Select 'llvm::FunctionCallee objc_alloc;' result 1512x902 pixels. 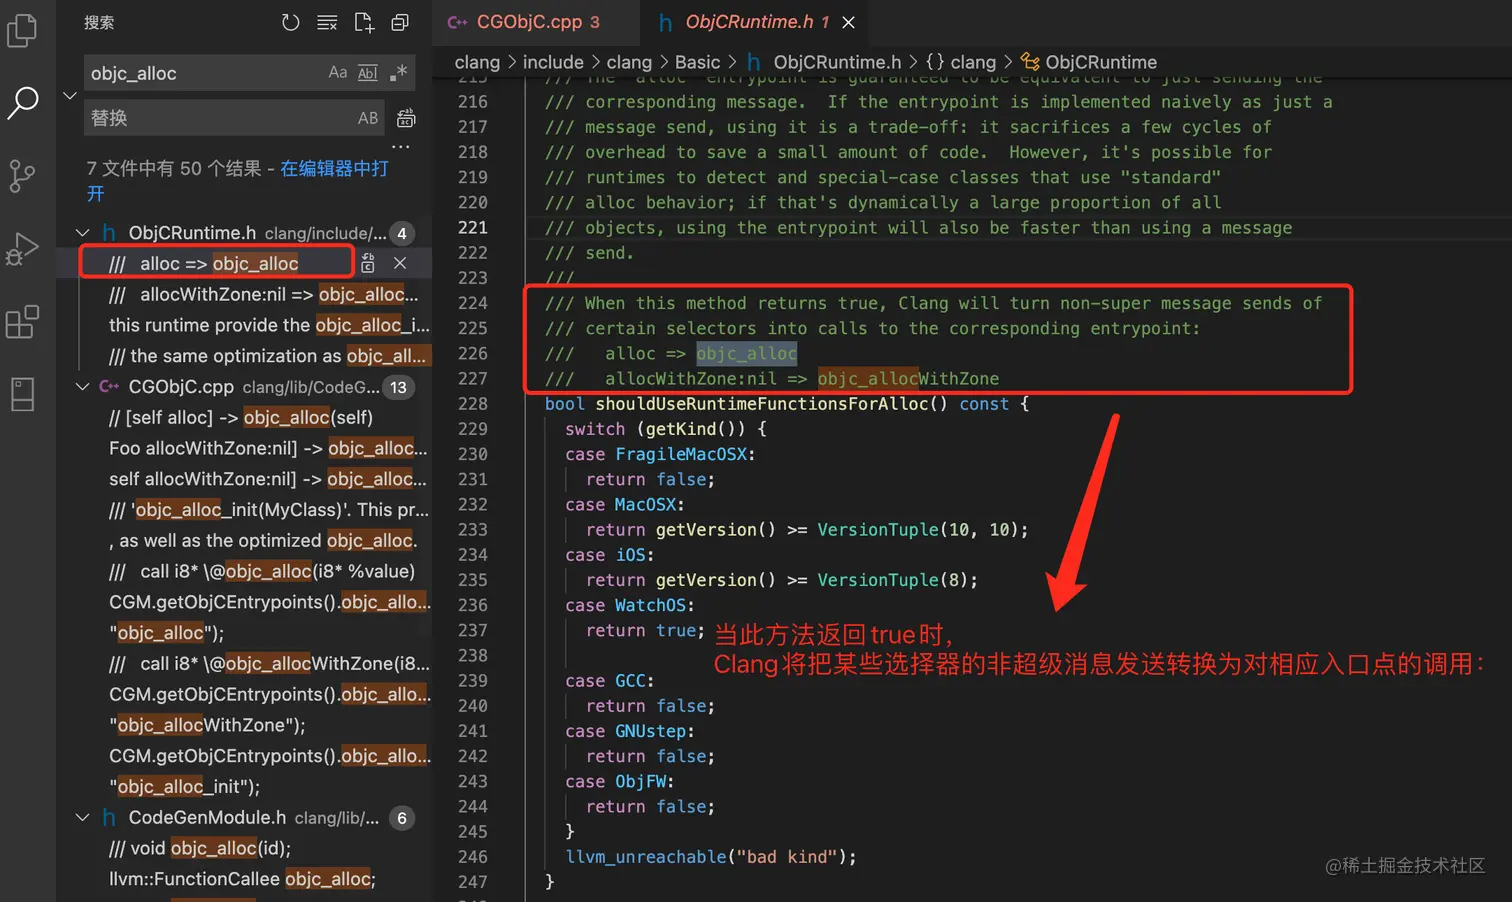click(242, 879)
